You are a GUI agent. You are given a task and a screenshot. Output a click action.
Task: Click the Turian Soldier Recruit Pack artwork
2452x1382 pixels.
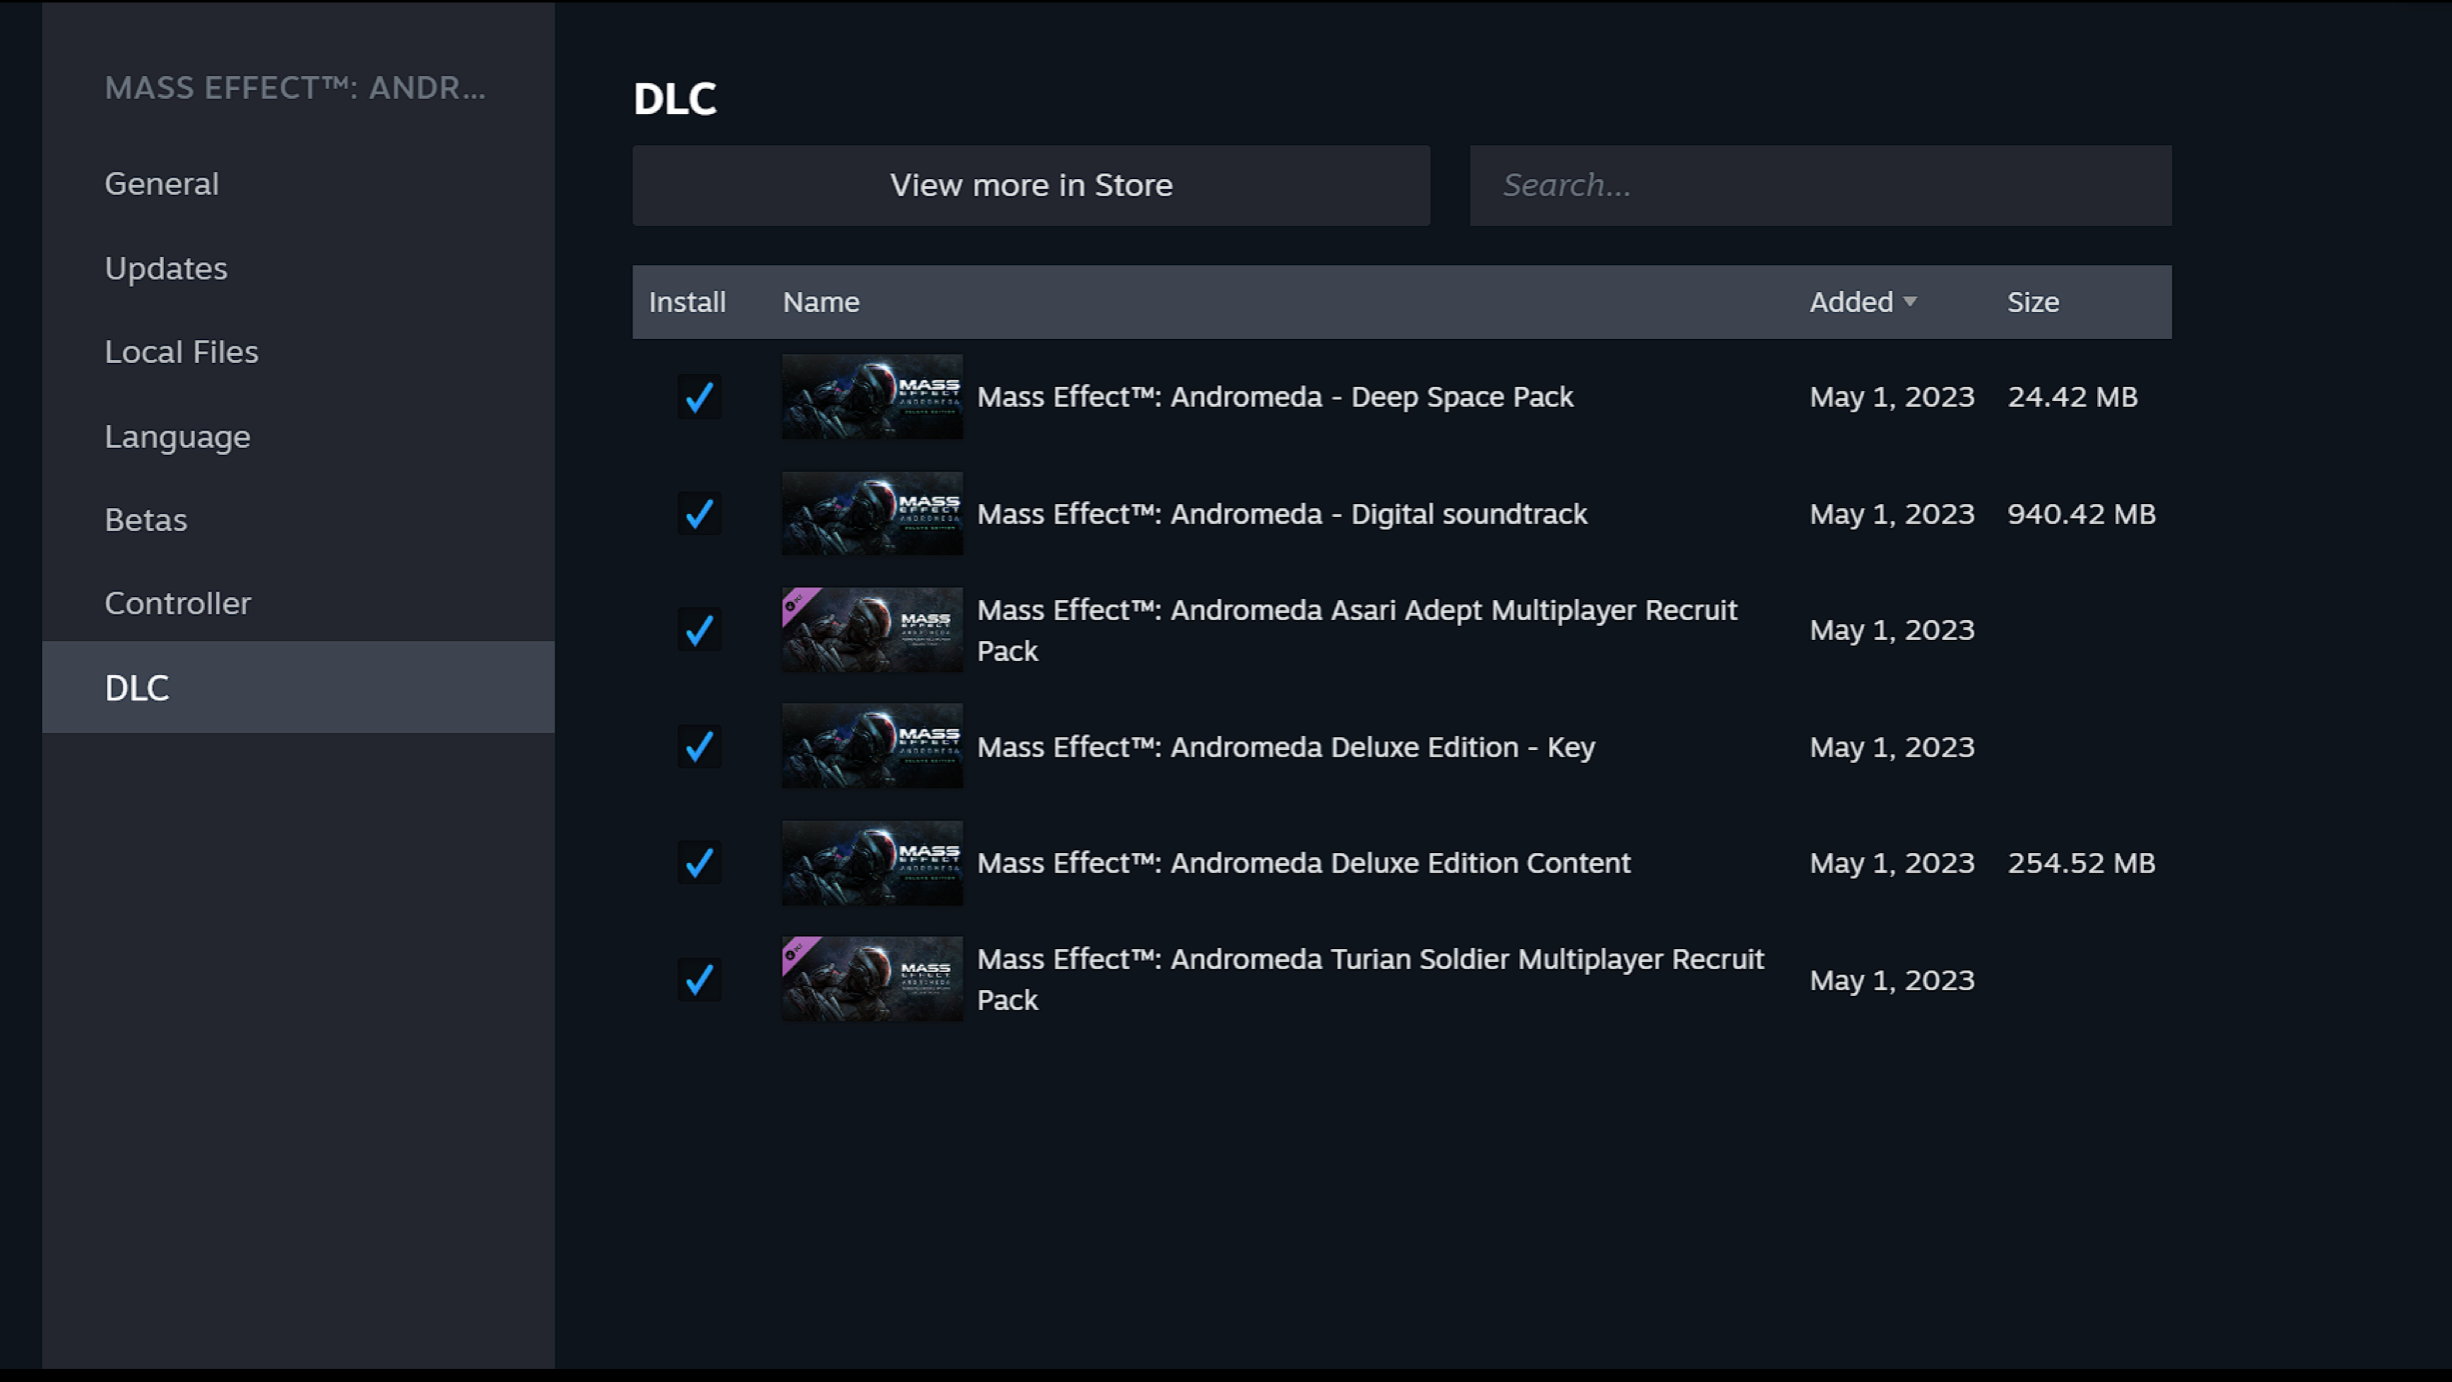(871, 979)
